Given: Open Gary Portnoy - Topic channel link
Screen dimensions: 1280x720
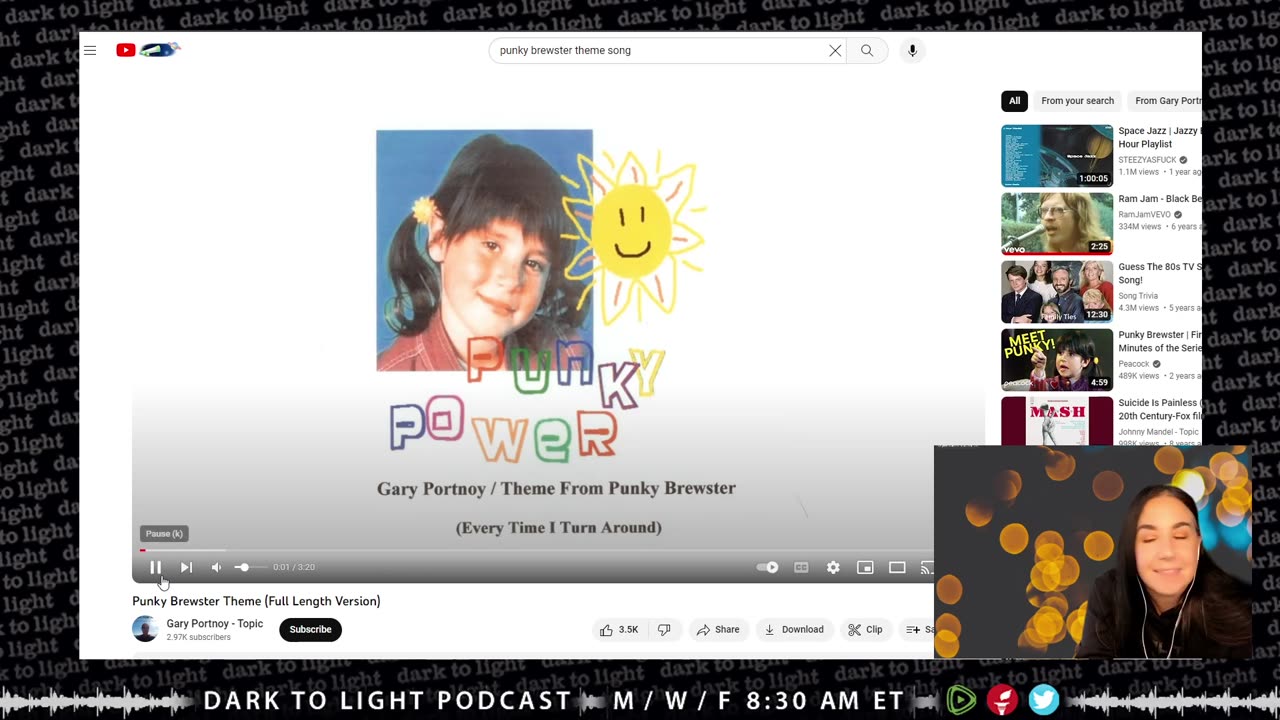Looking at the screenshot, I should (x=215, y=623).
